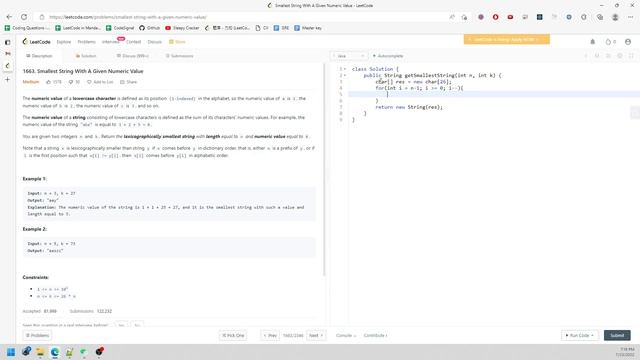Switch to the Solution tab
The width and height of the screenshot is (640, 360).
(86, 56)
